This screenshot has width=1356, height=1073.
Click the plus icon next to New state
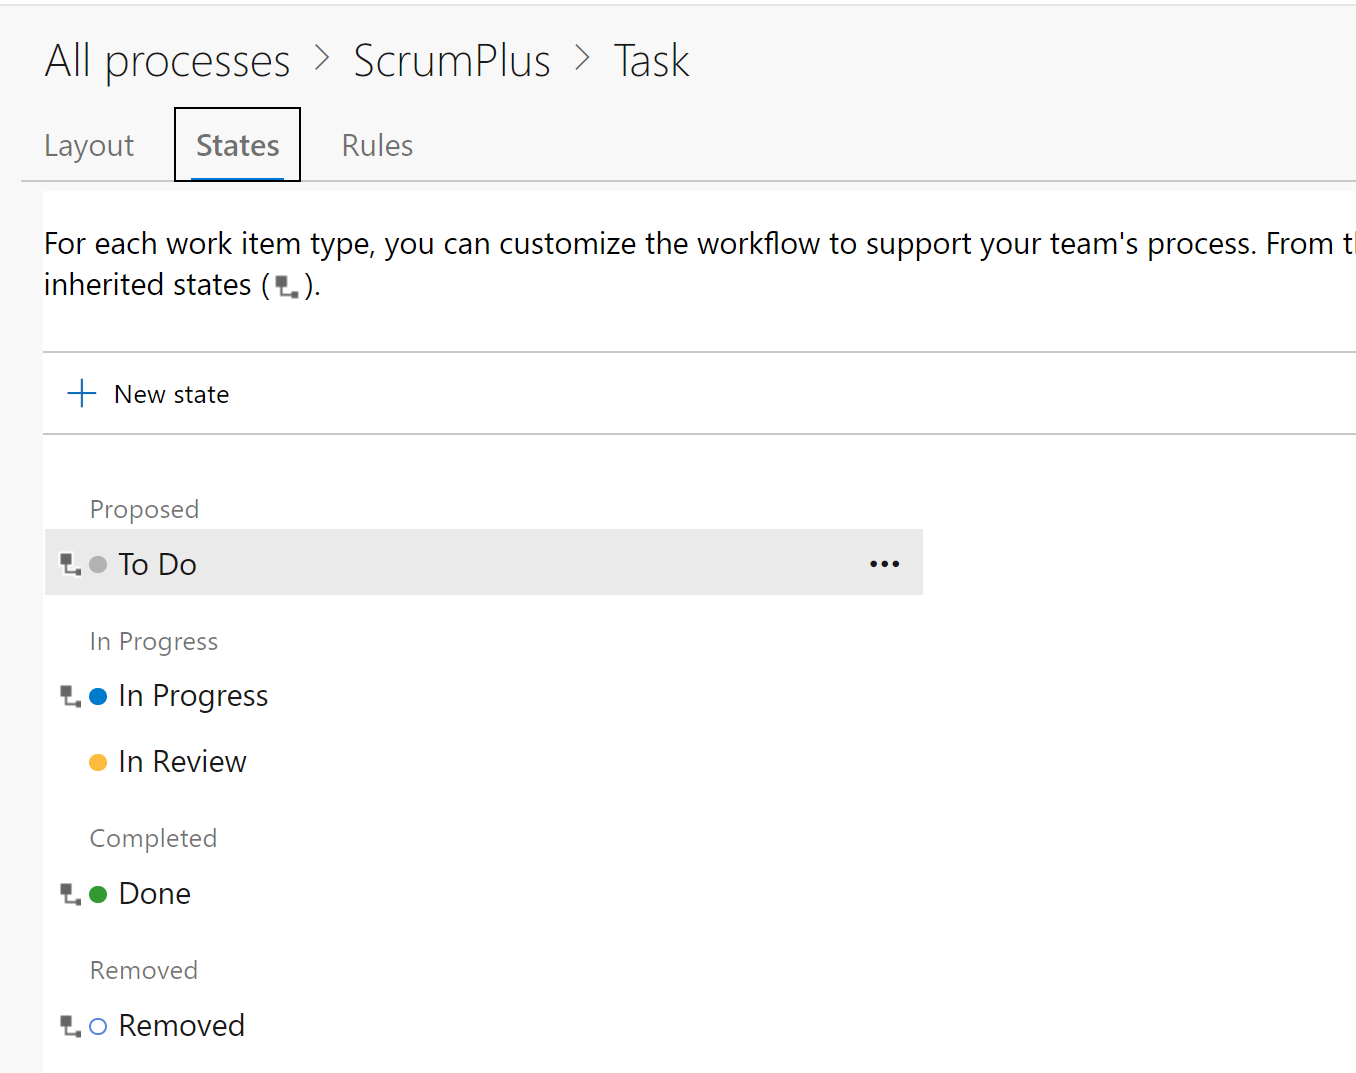click(80, 392)
